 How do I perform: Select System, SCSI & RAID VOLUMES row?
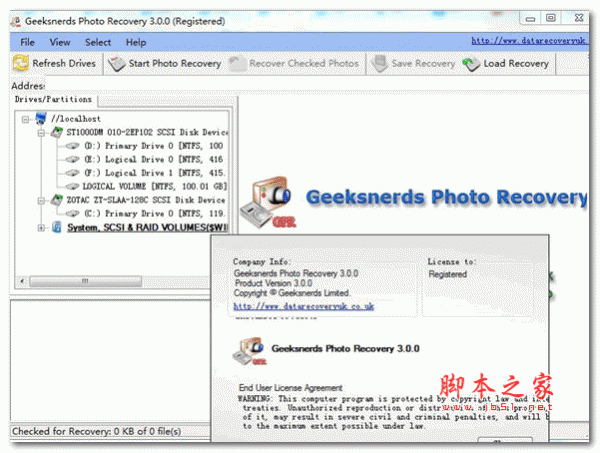(147, 228)
